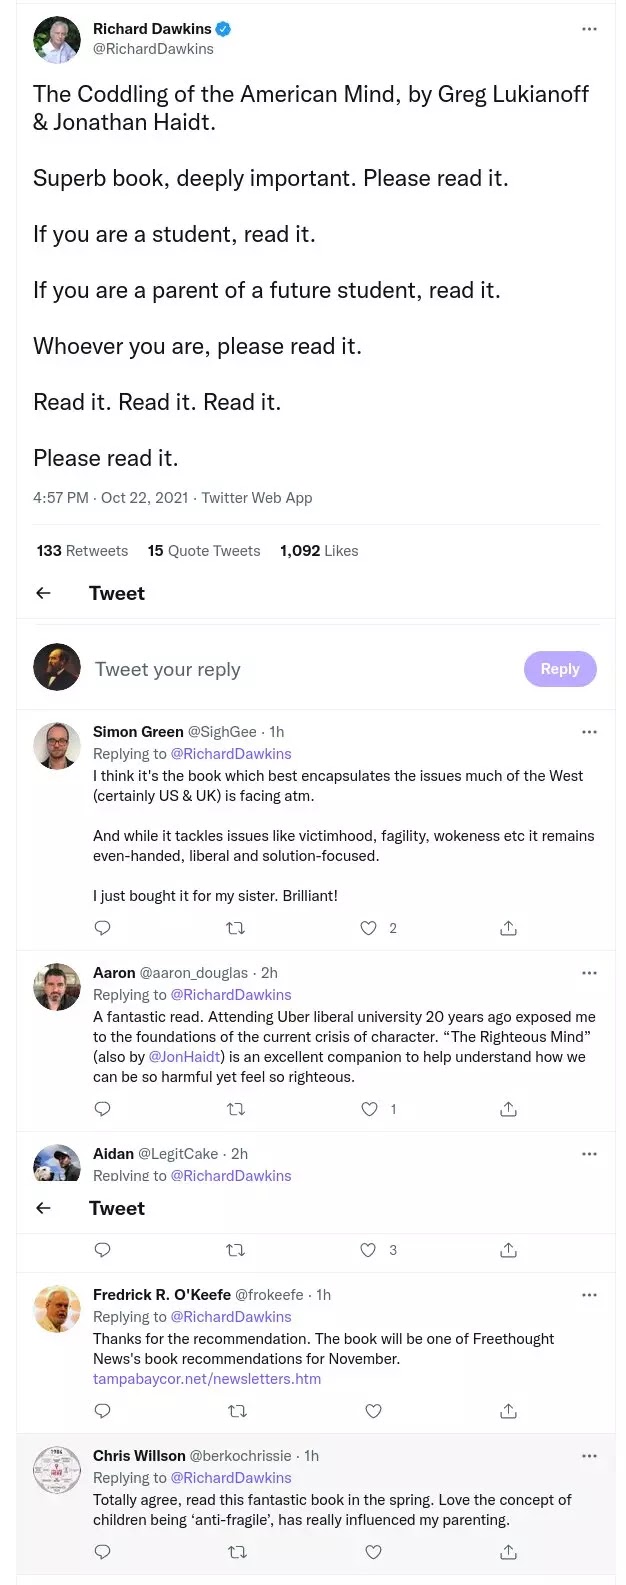This screenshot has height=1585, width=626.
Task: Open the tampabaycor.net newsletters link
Action: [207, 1379]
